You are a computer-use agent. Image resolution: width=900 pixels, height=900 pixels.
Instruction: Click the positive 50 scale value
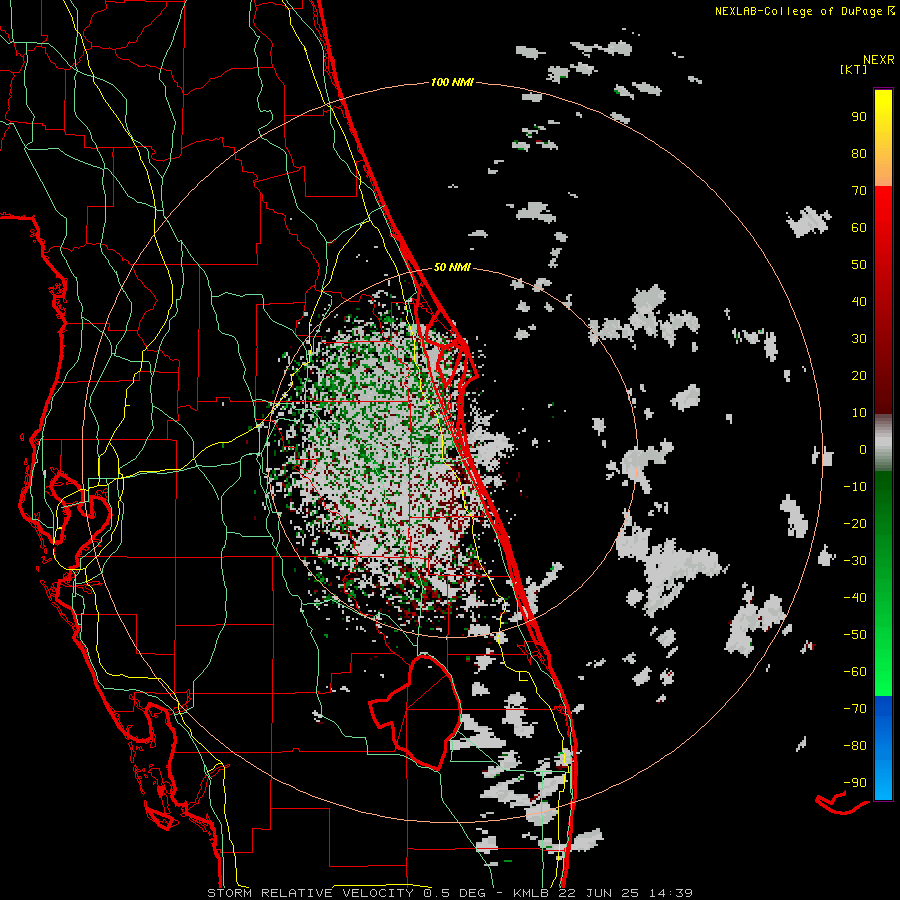859,265
